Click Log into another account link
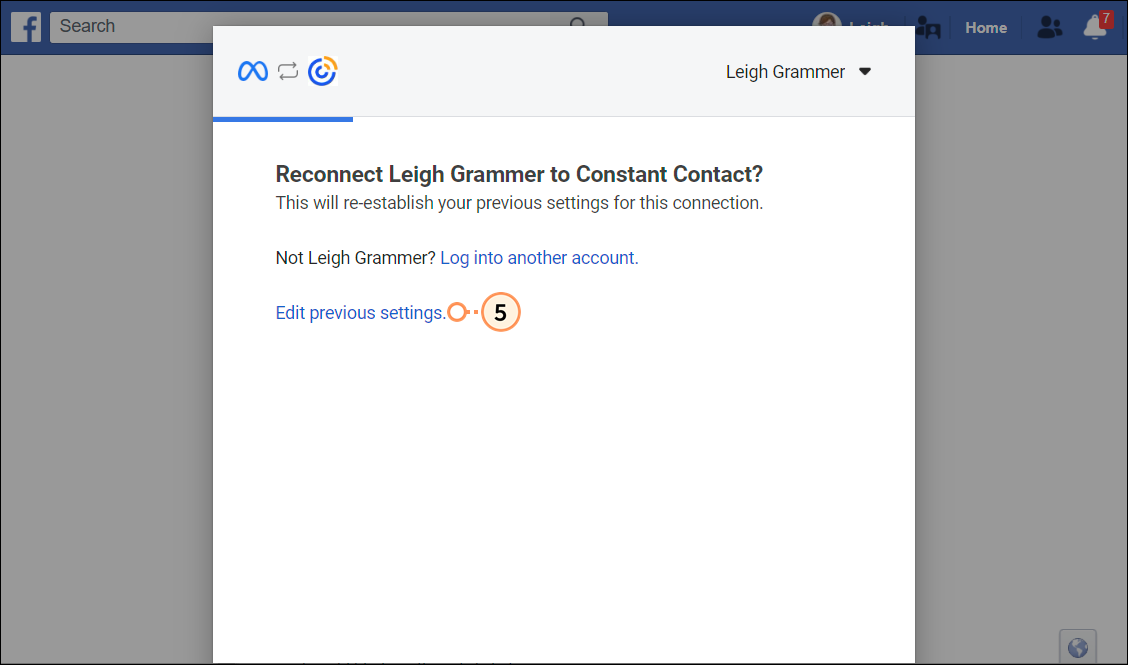This screenshot has width=1128, height=665. [539, 258]
